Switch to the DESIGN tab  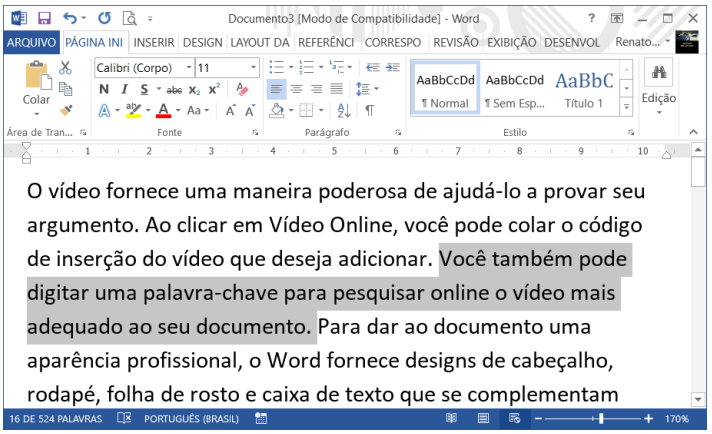pyautogui.click(x=203, y=43)
